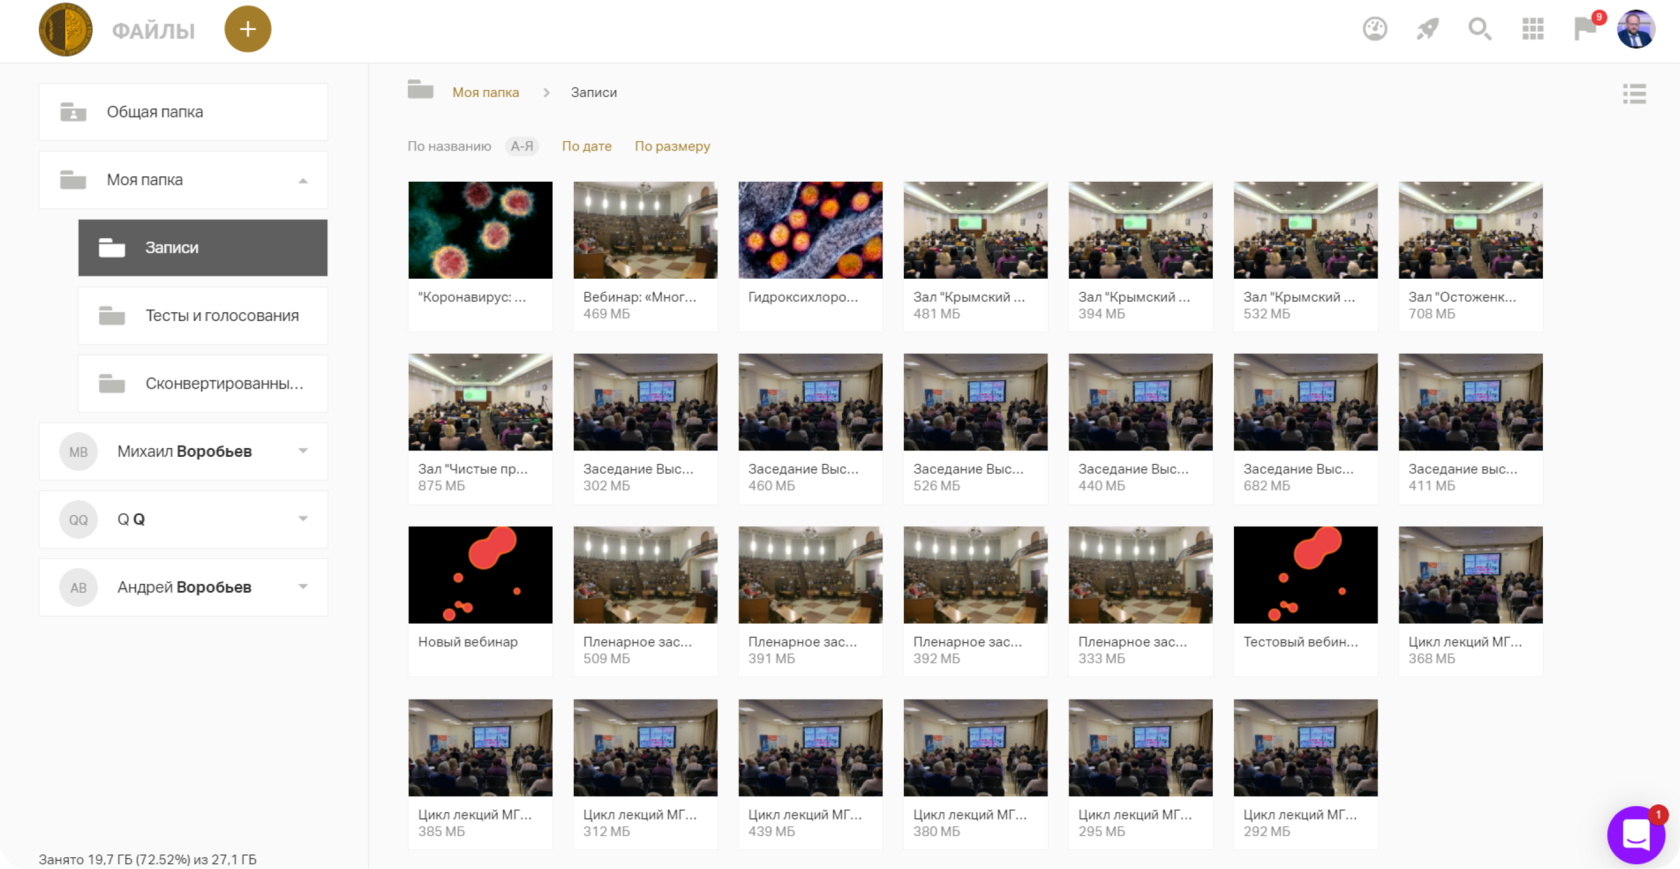Screen dimensions: 1680x869
Task: Open Тесты и голосования folder
Action: click(x=202, y=316)
